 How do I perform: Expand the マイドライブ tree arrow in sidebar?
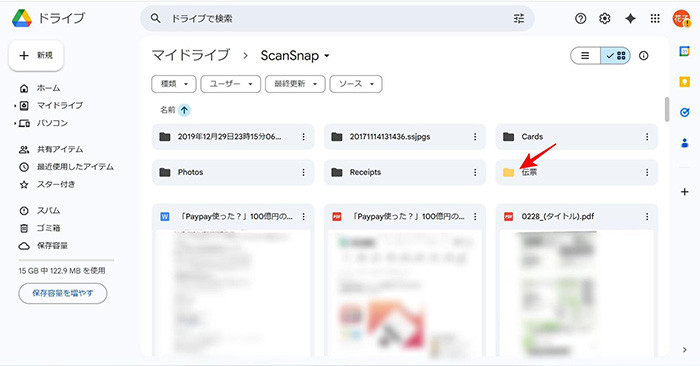click(15, 106)
